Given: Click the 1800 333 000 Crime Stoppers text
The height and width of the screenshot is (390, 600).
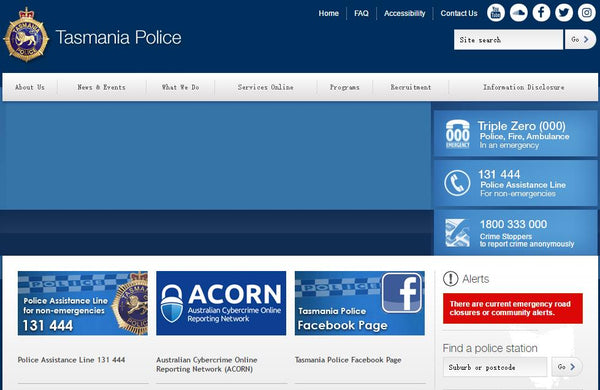Looking at the screenshot, I should tap(527, 233).
